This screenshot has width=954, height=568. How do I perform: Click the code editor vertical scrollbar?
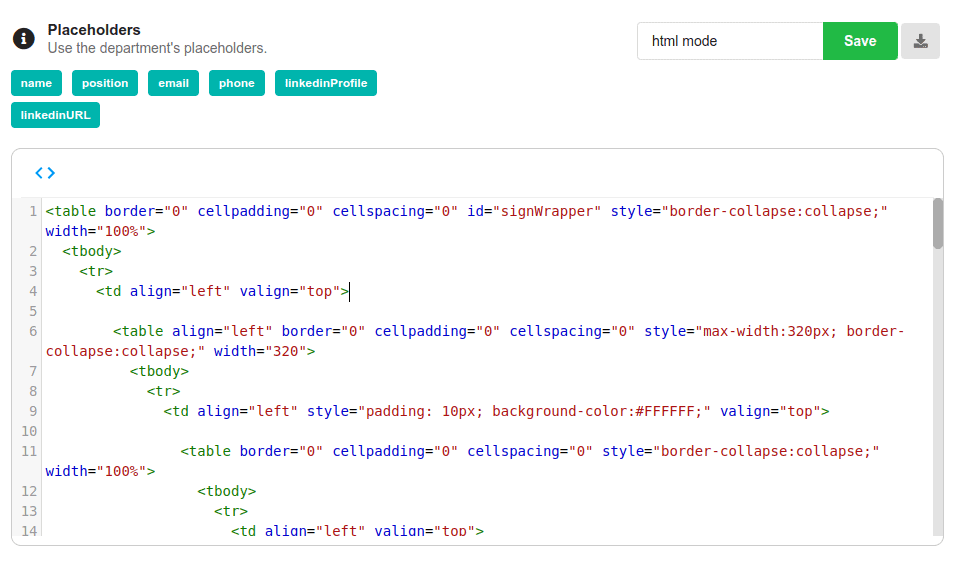click(938, 224)
